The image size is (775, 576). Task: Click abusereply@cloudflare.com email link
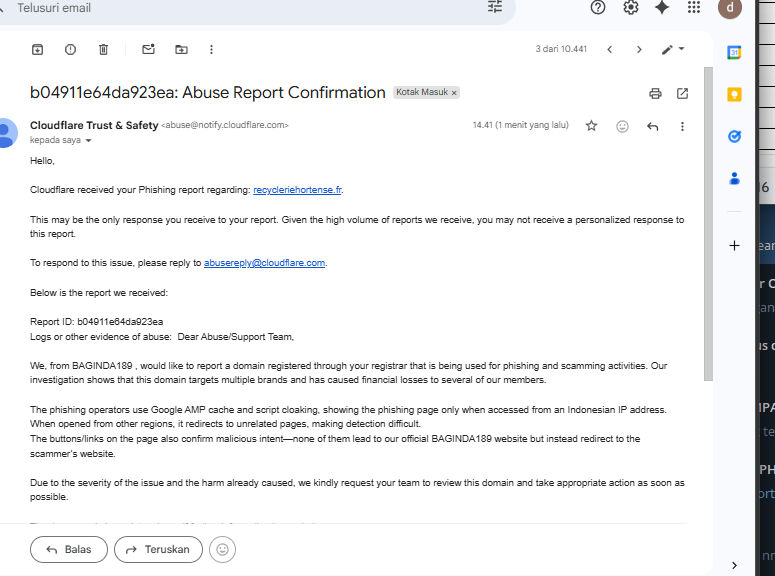coord(264,263)
